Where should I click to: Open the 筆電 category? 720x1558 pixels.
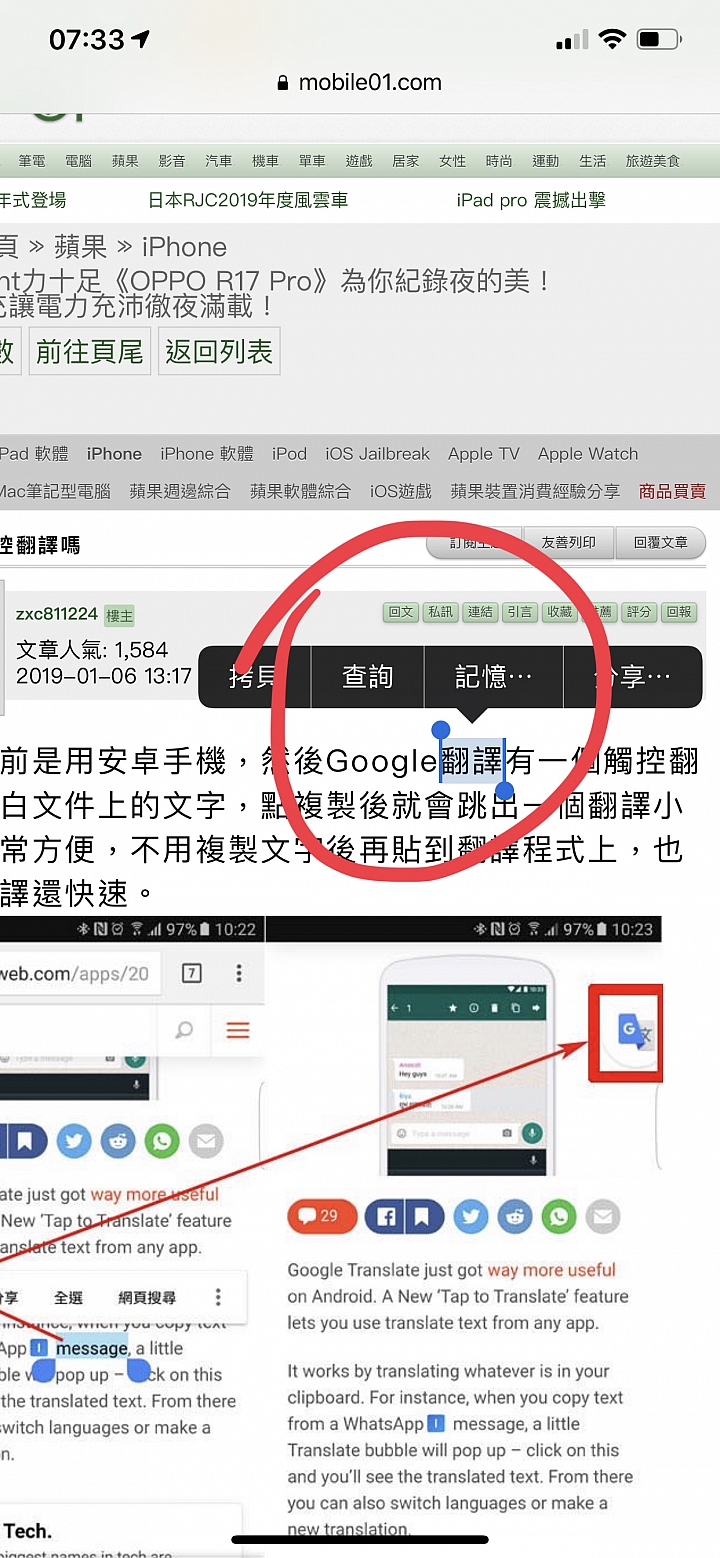pos(32,161)
